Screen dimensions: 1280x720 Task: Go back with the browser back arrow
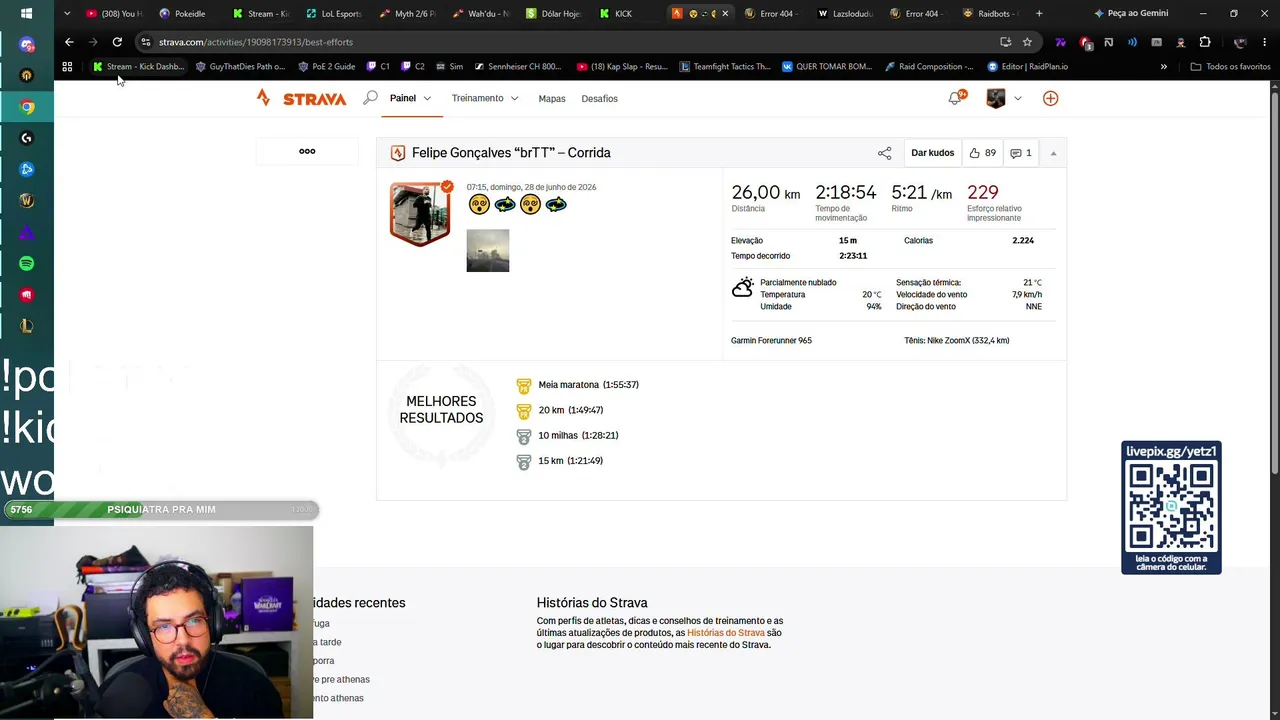69,42
